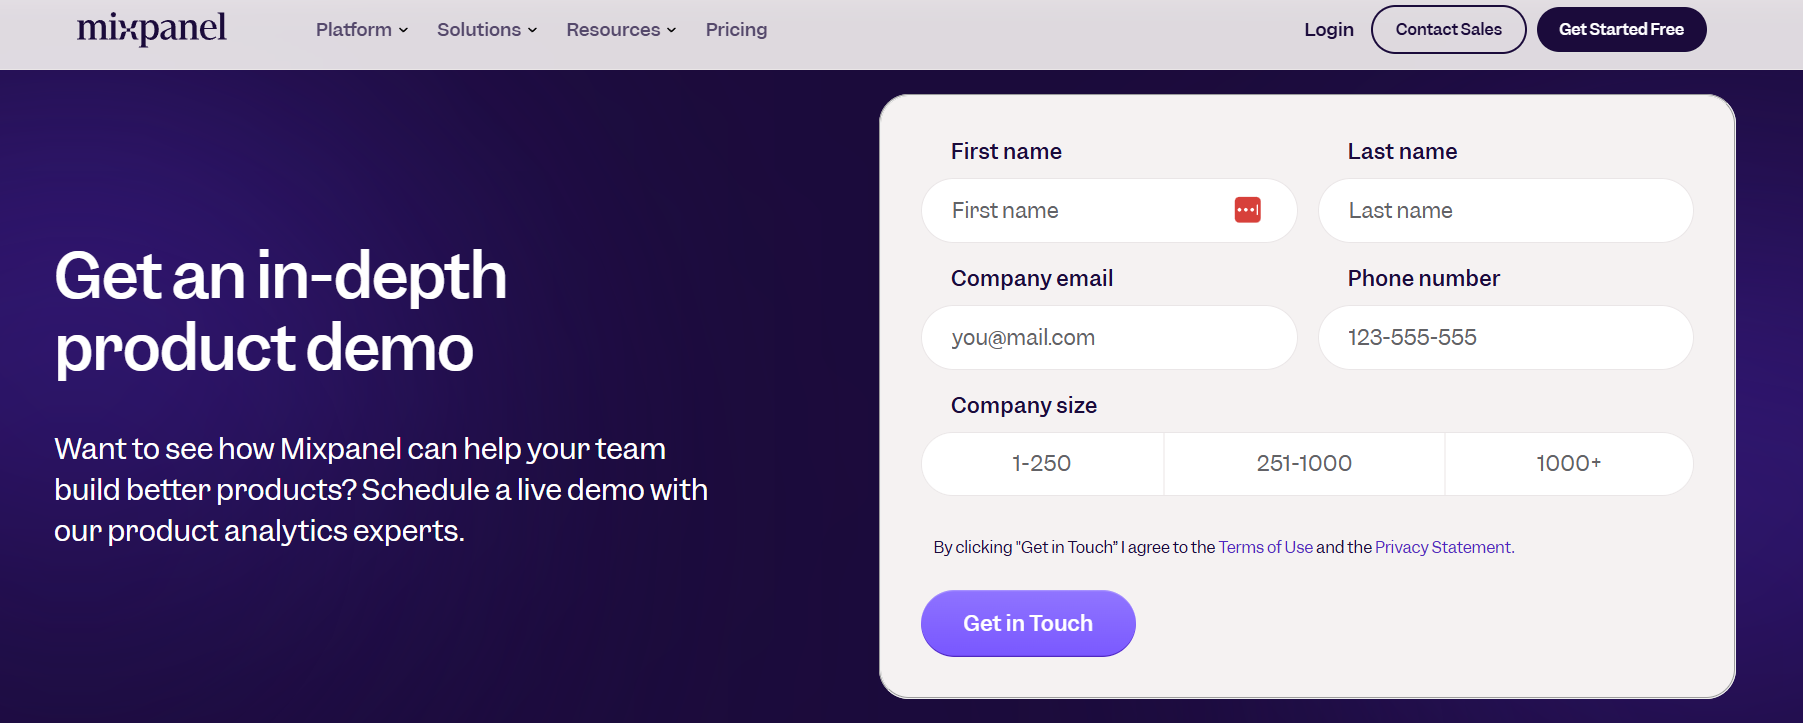This screenshot has height=723, width=1803.
Task: Submit the form with Get in Touch
Action: (x=1027, y=622)
